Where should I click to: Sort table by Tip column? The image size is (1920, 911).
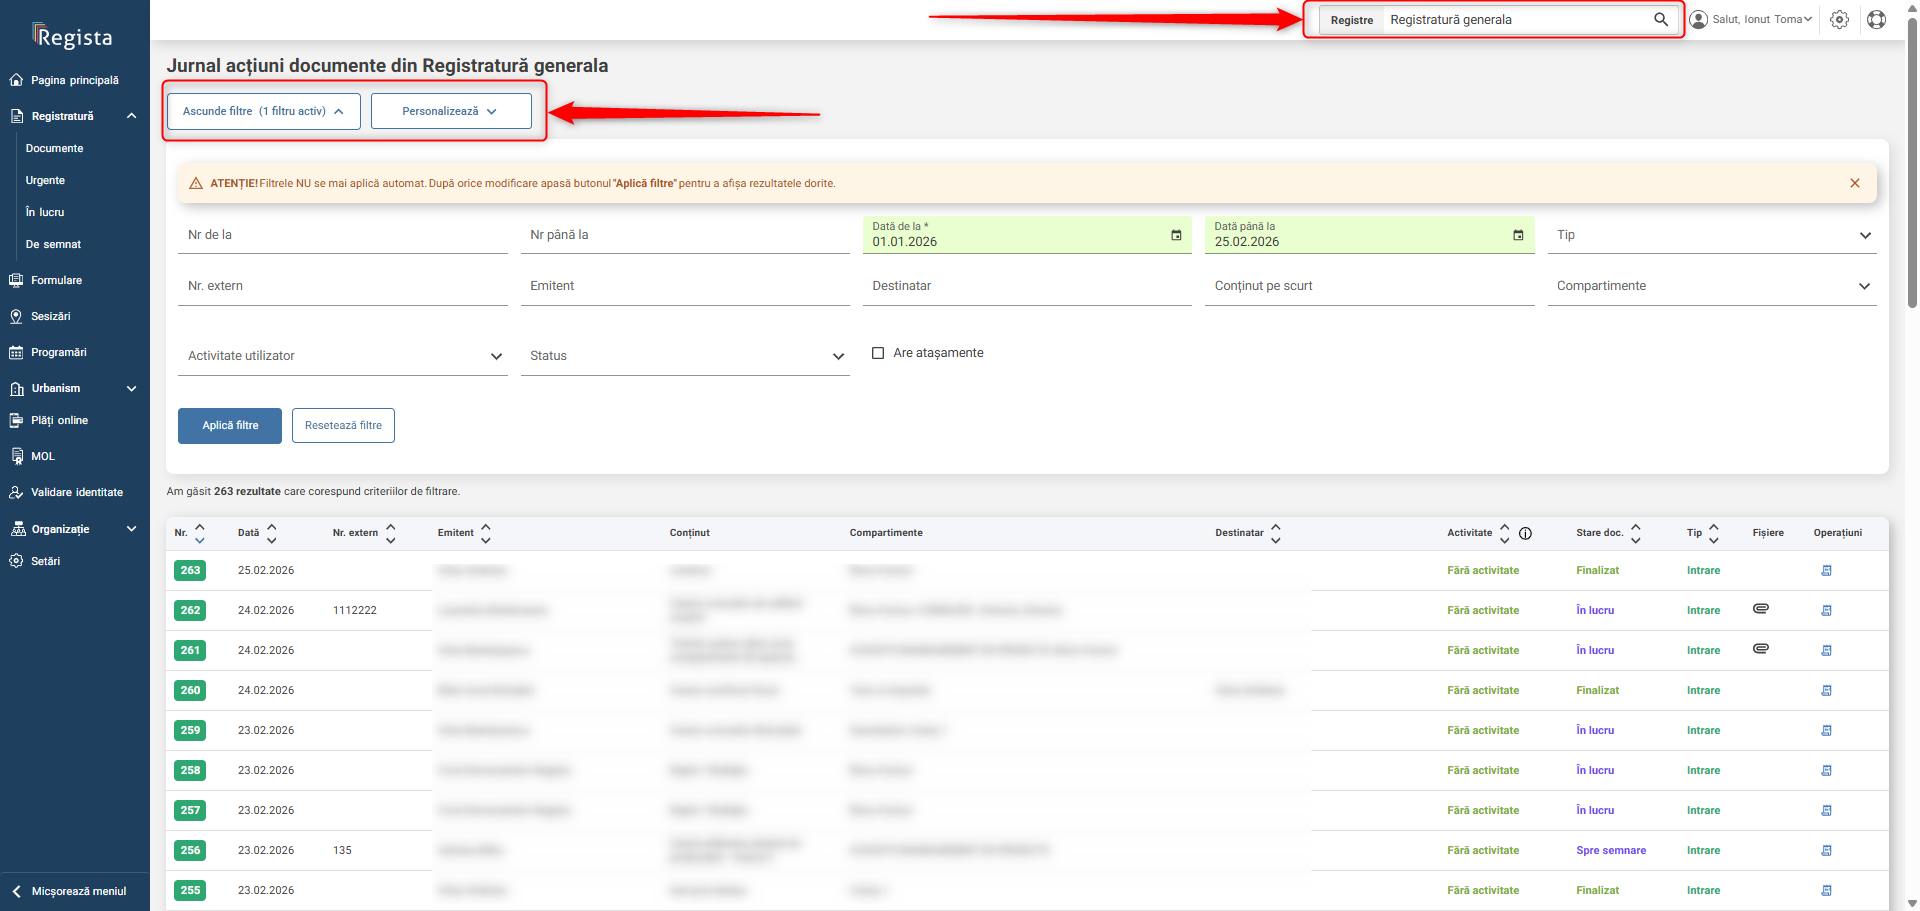coord(1714,533)
